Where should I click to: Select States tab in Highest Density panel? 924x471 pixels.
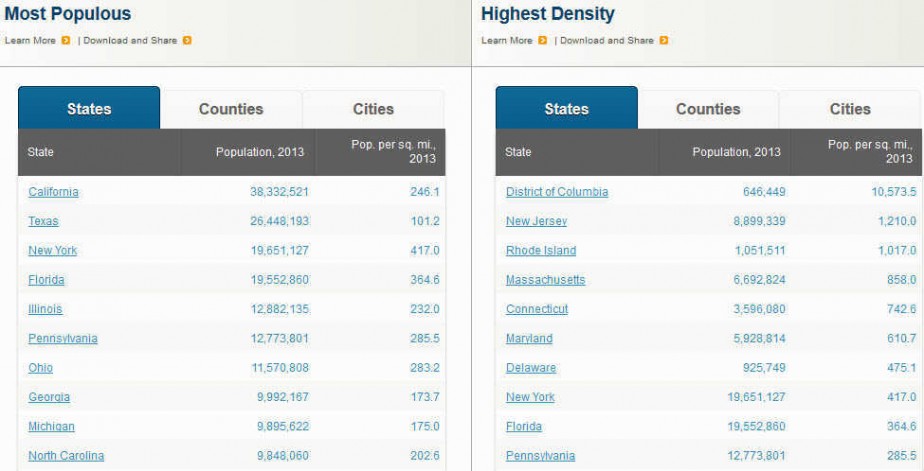[566, 108]
